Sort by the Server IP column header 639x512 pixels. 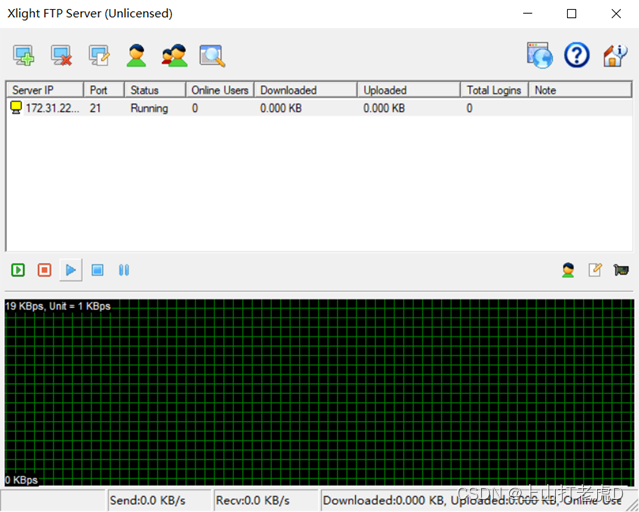(44, 90)
